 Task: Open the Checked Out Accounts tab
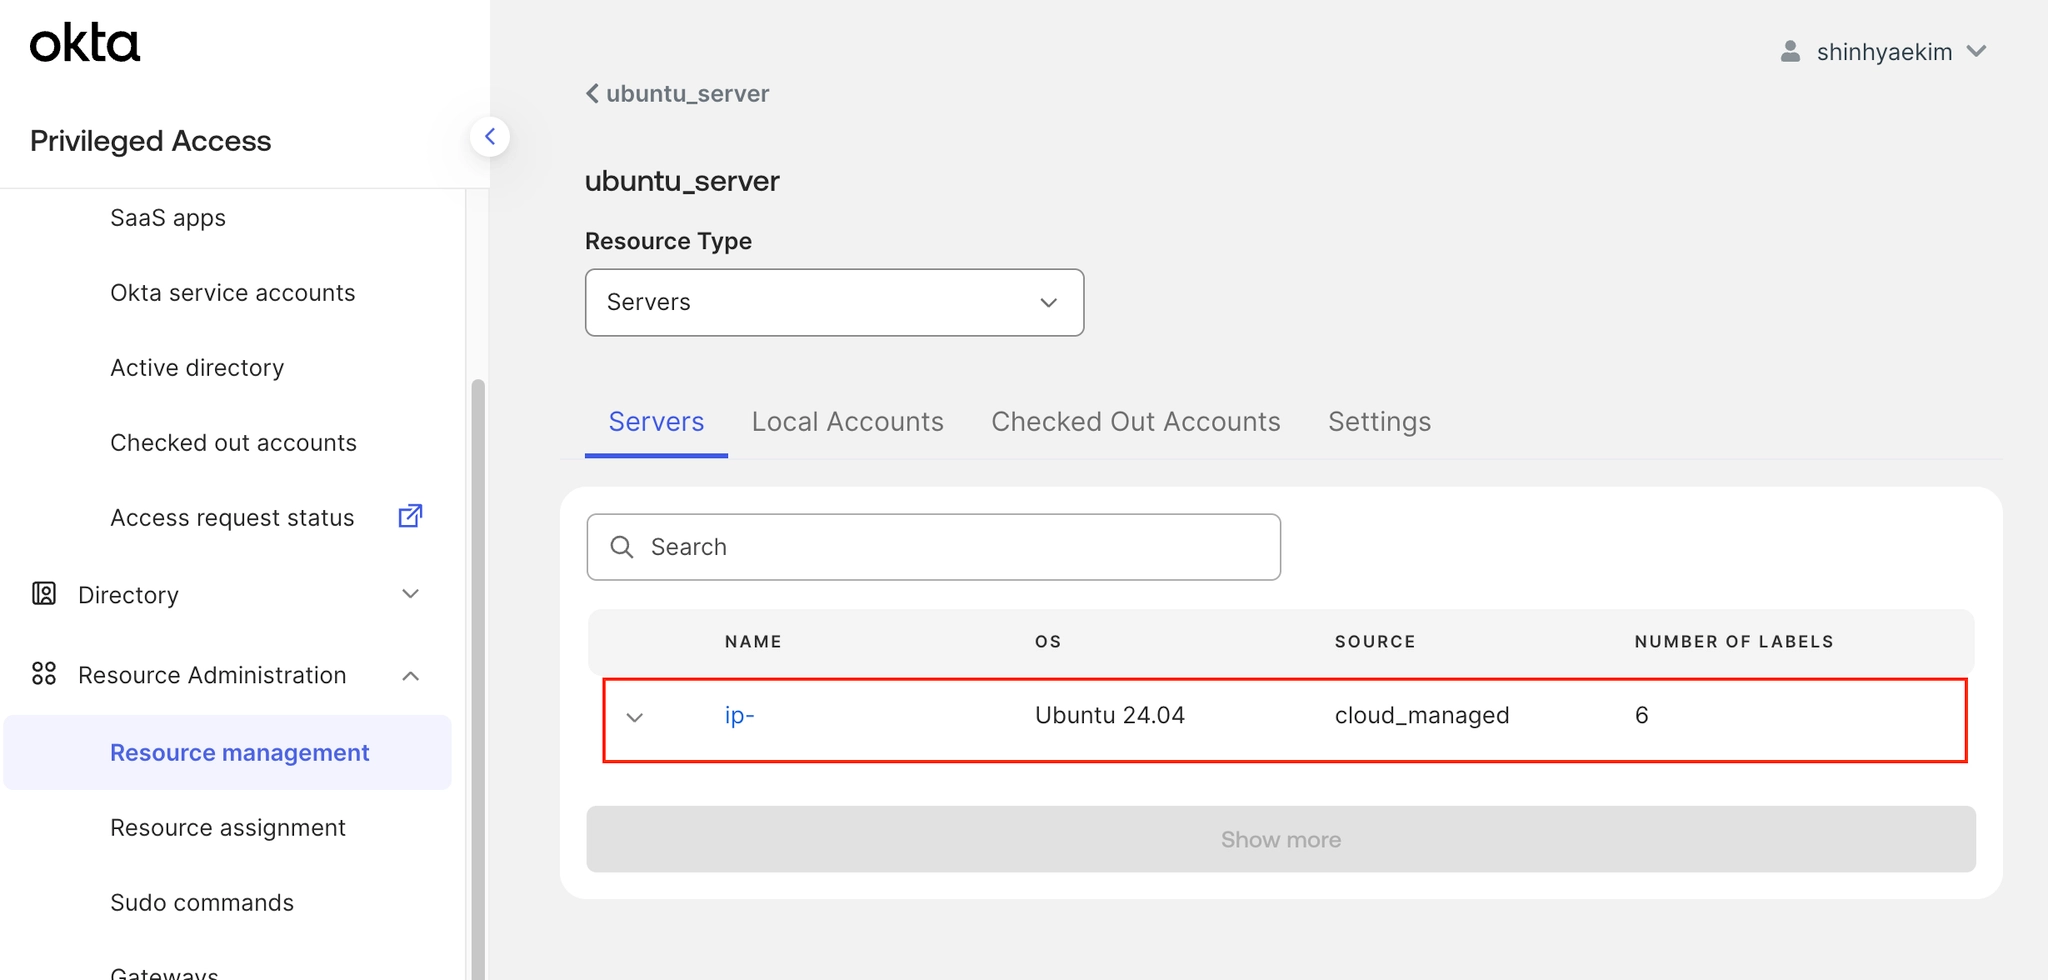(x=1135, y=422)
